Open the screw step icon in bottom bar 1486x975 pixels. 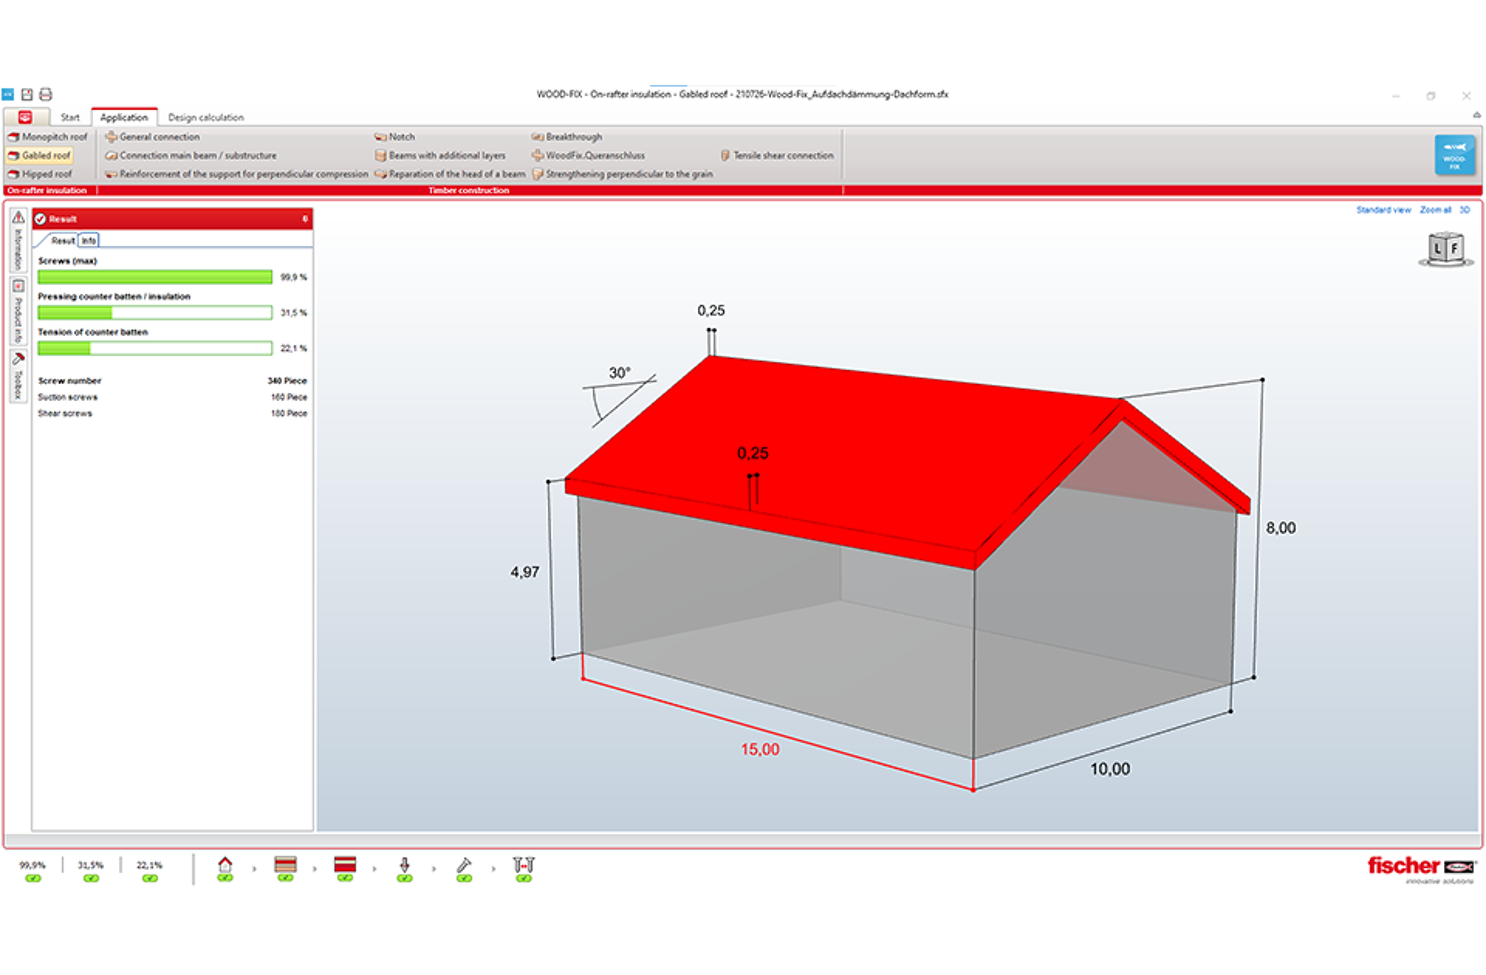pyautogui.click(x=464, y=865)
